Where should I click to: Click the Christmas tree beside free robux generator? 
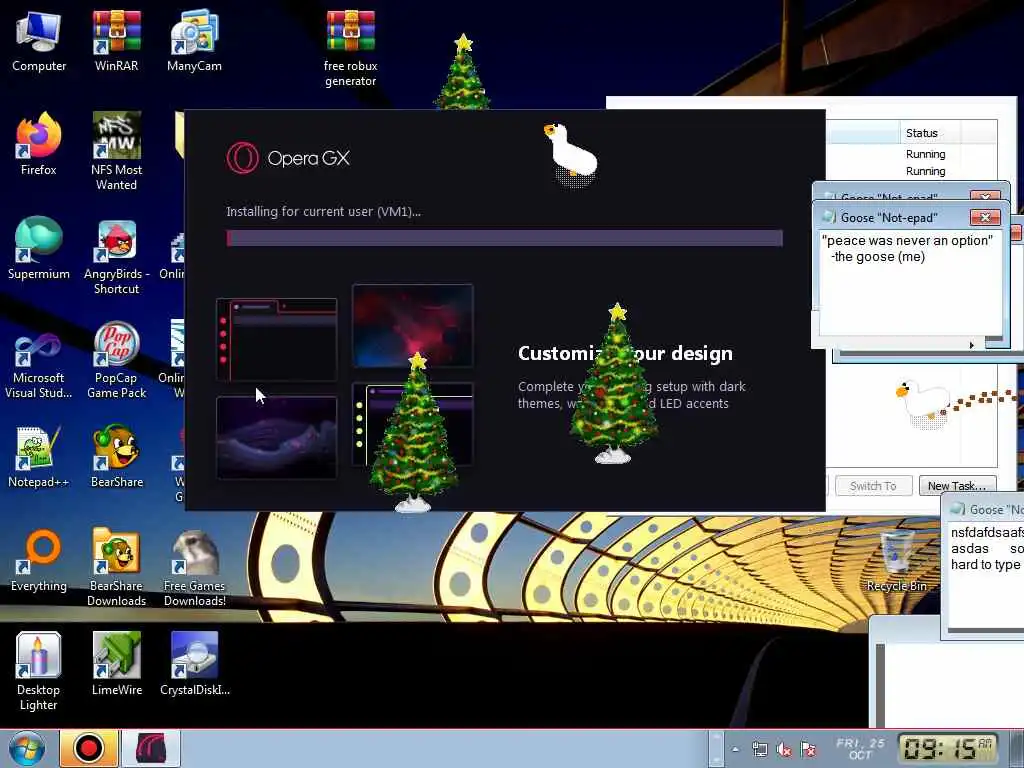[463, 71]
